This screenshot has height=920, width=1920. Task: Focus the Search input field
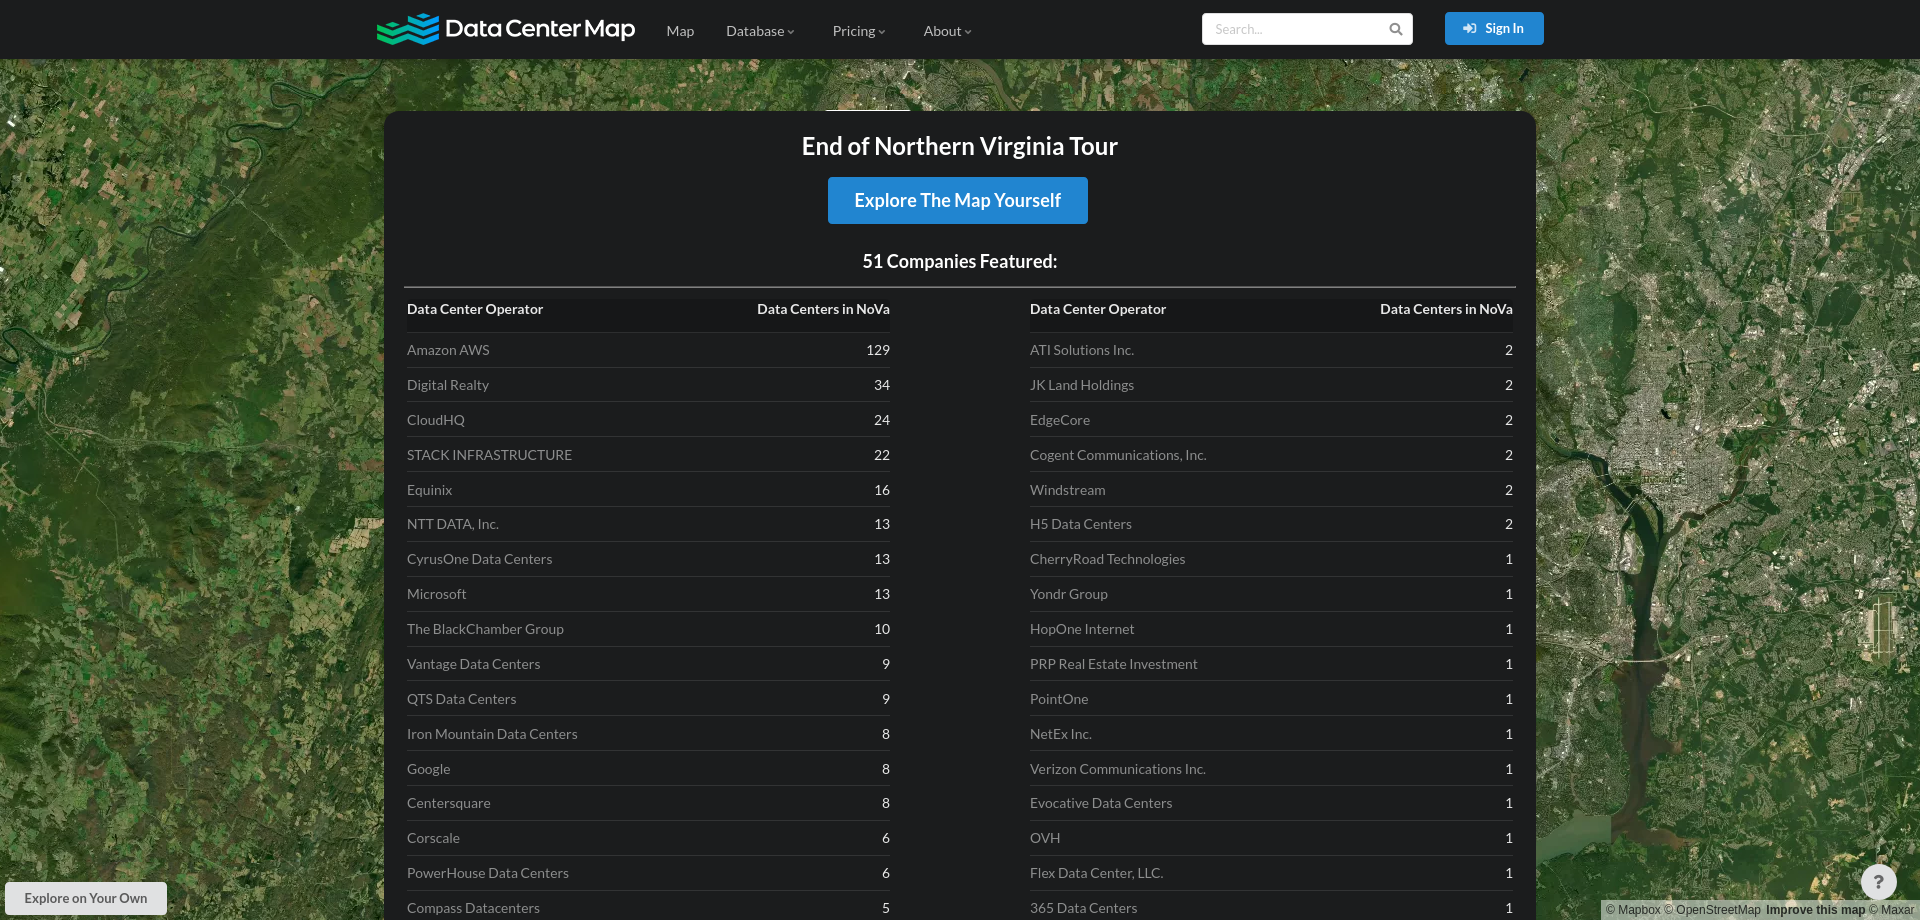pos(1295,29)
